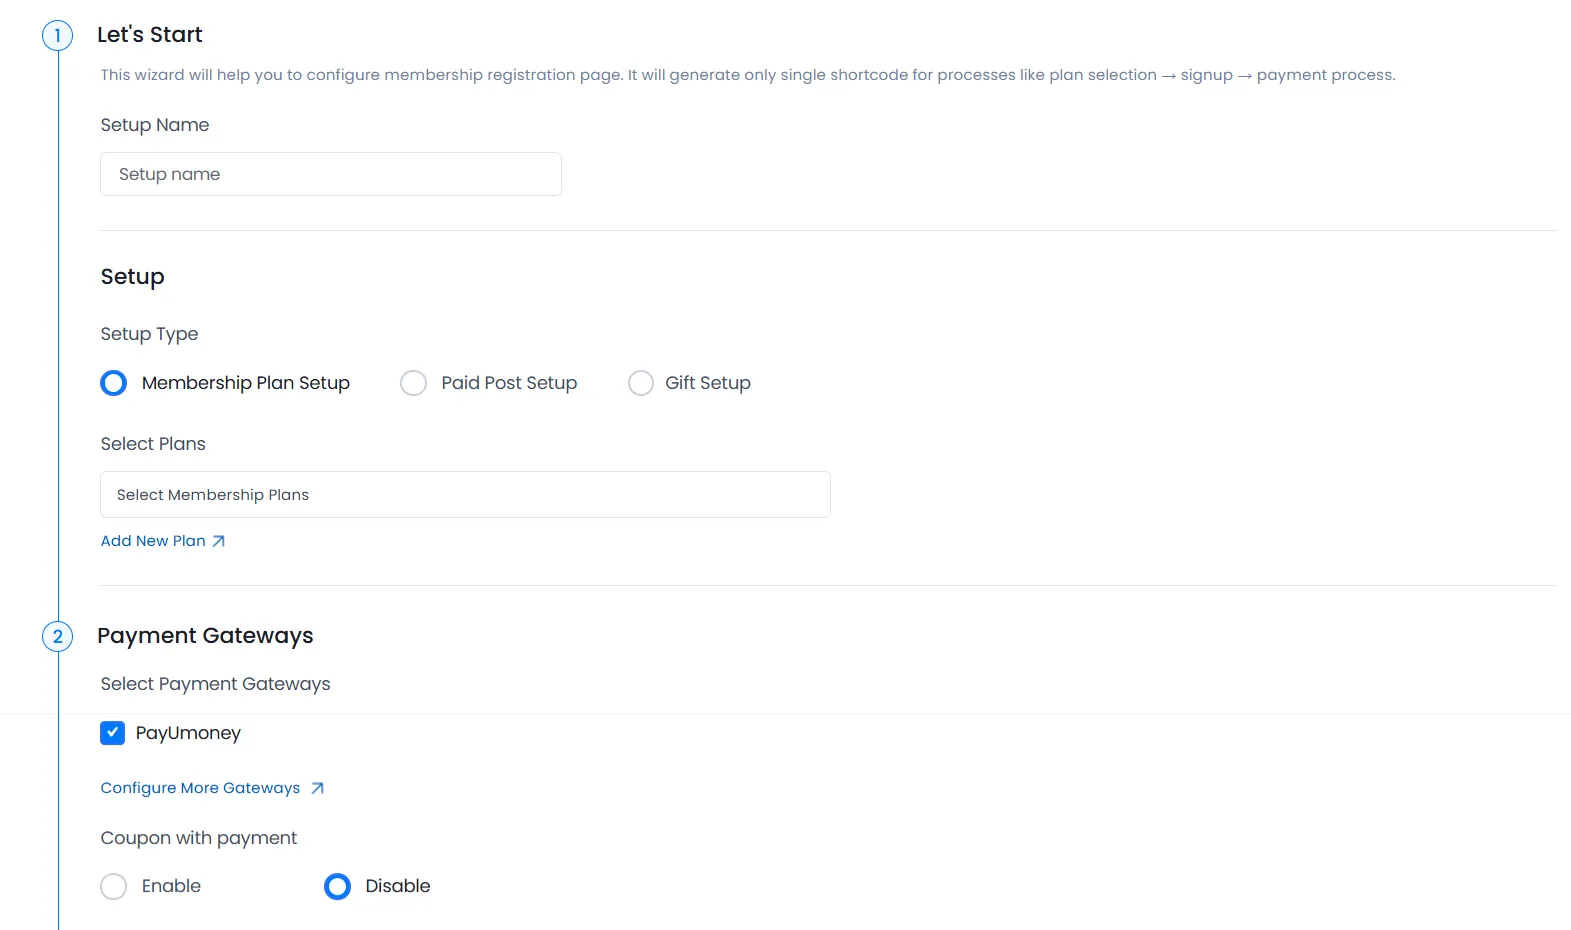This screenshot has height=930, width=1571.
Task: Click the Enable radio button label
Action: [170, 886]
